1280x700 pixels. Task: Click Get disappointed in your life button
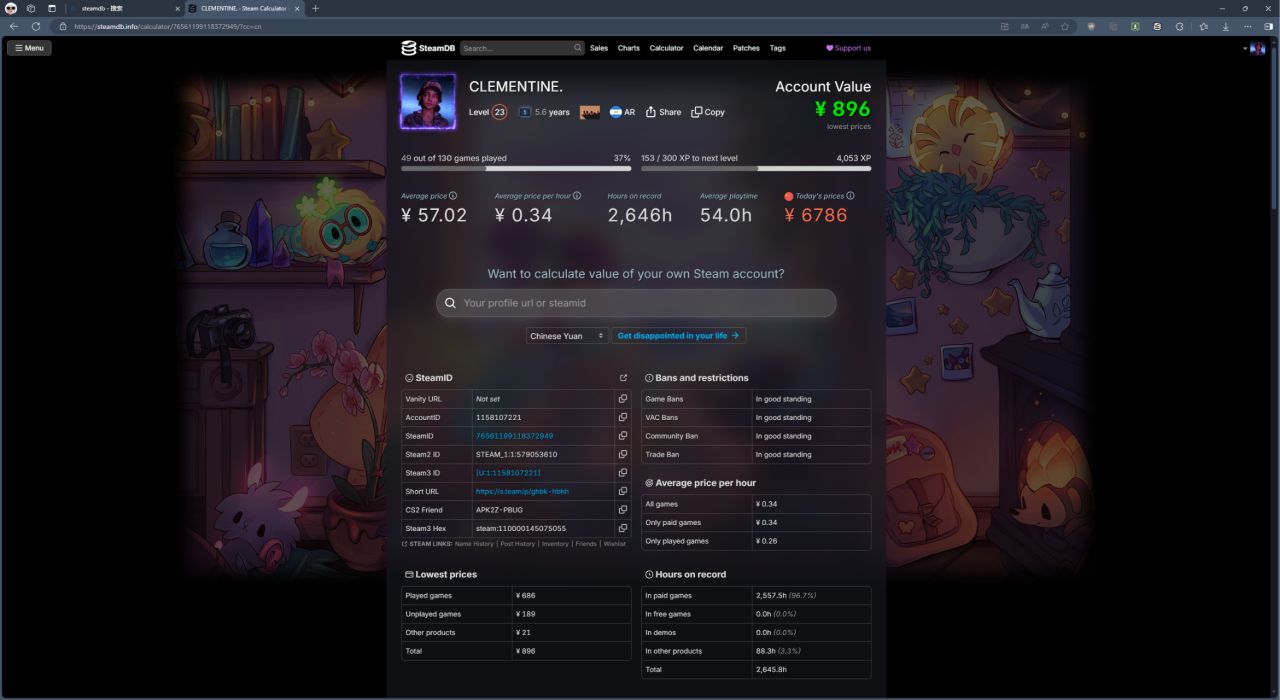coord(678,336)
